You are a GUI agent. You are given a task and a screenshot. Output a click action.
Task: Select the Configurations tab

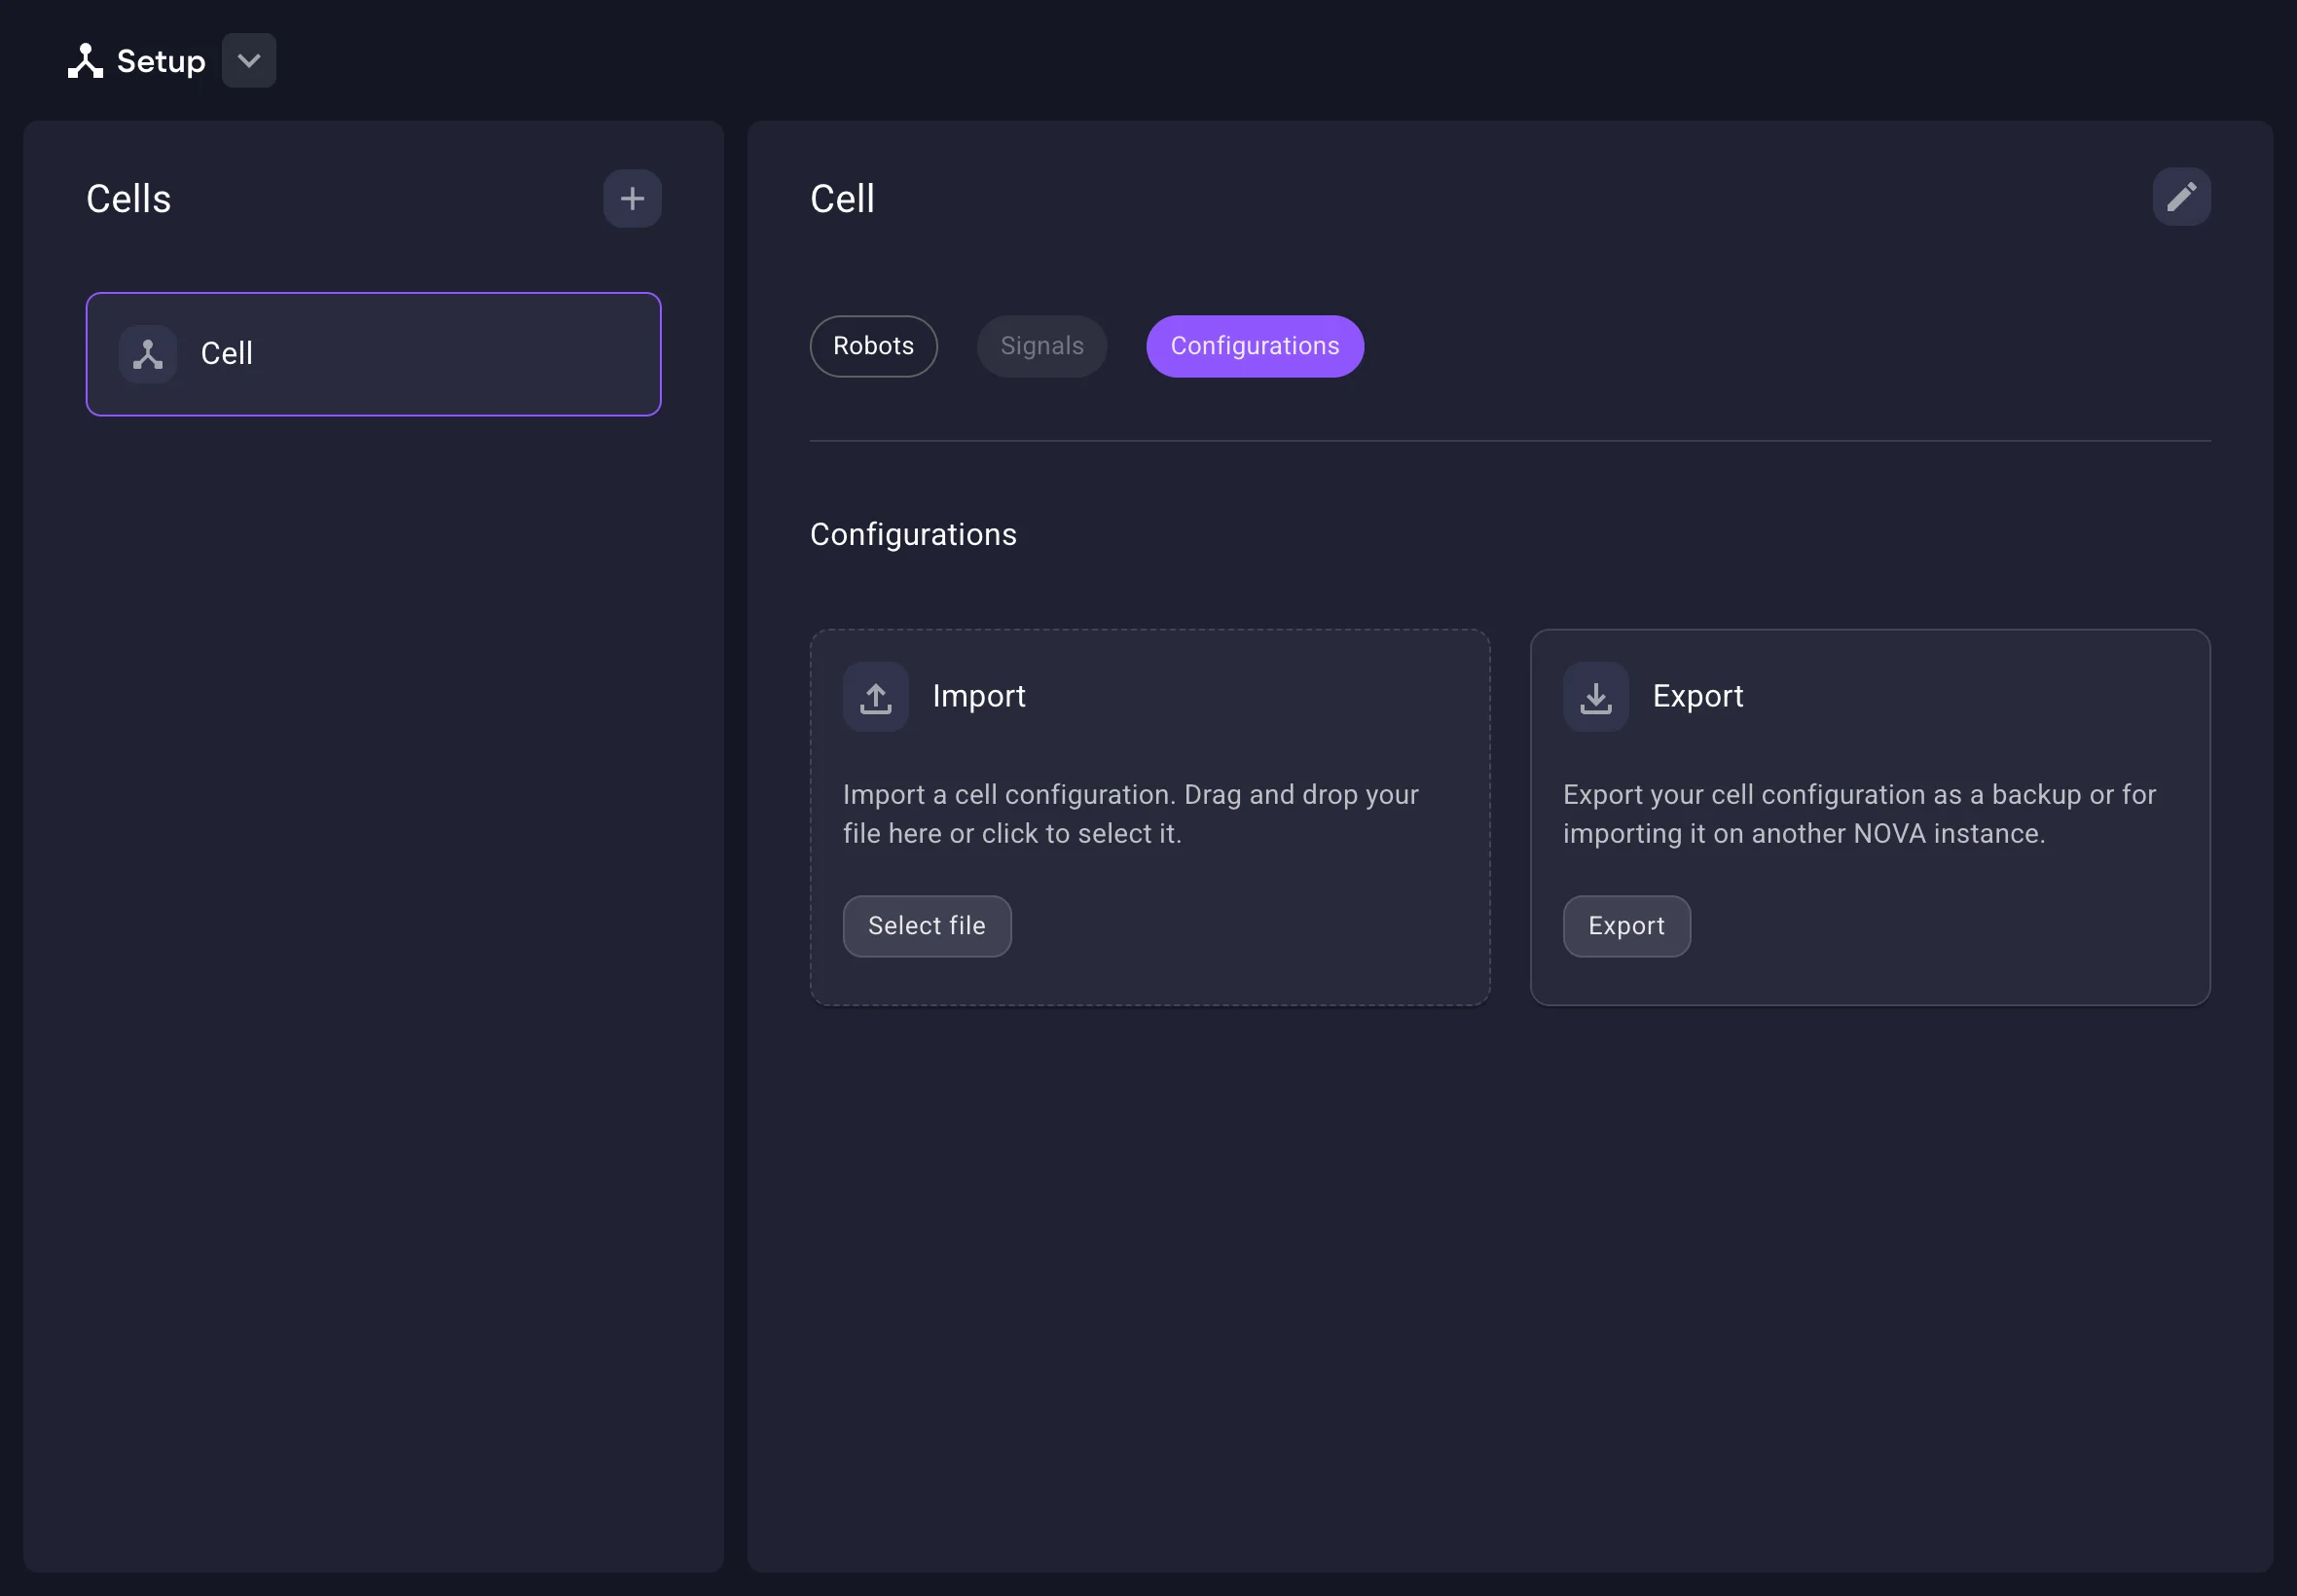click(x=1254, y=346)
